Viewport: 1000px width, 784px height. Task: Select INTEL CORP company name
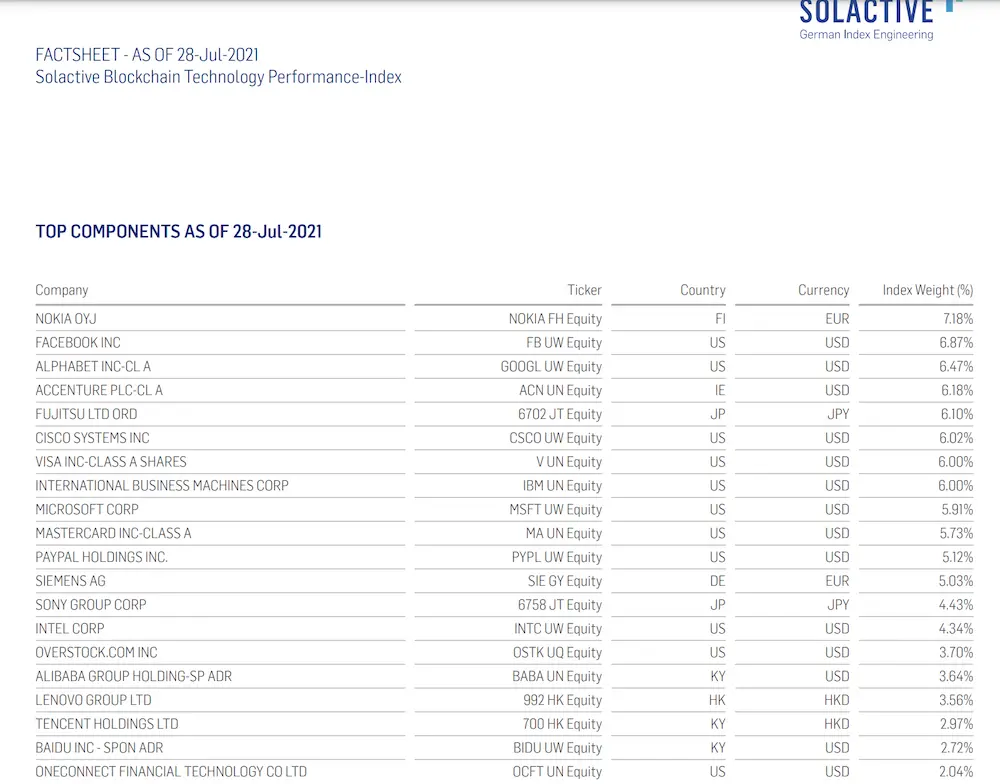70,628
